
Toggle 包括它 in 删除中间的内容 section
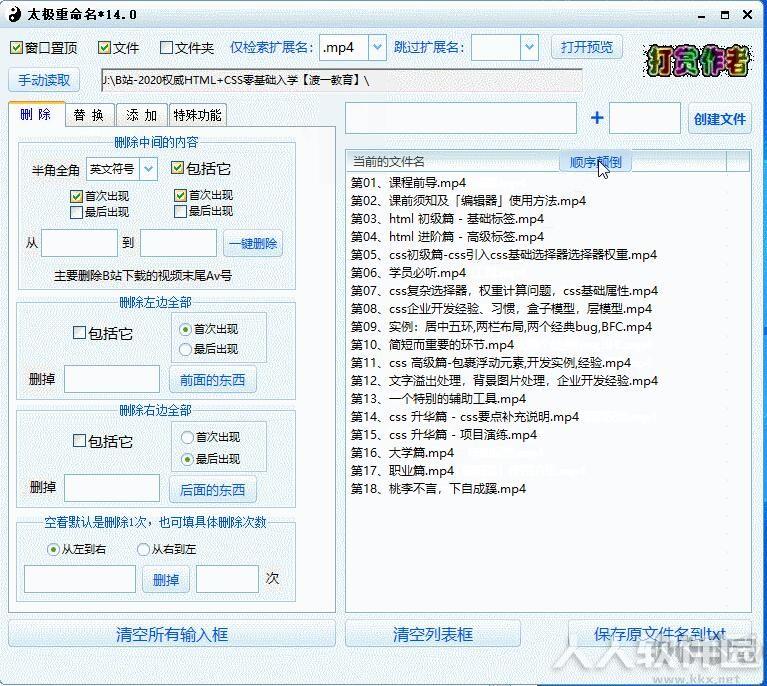[x=177, y=168]
